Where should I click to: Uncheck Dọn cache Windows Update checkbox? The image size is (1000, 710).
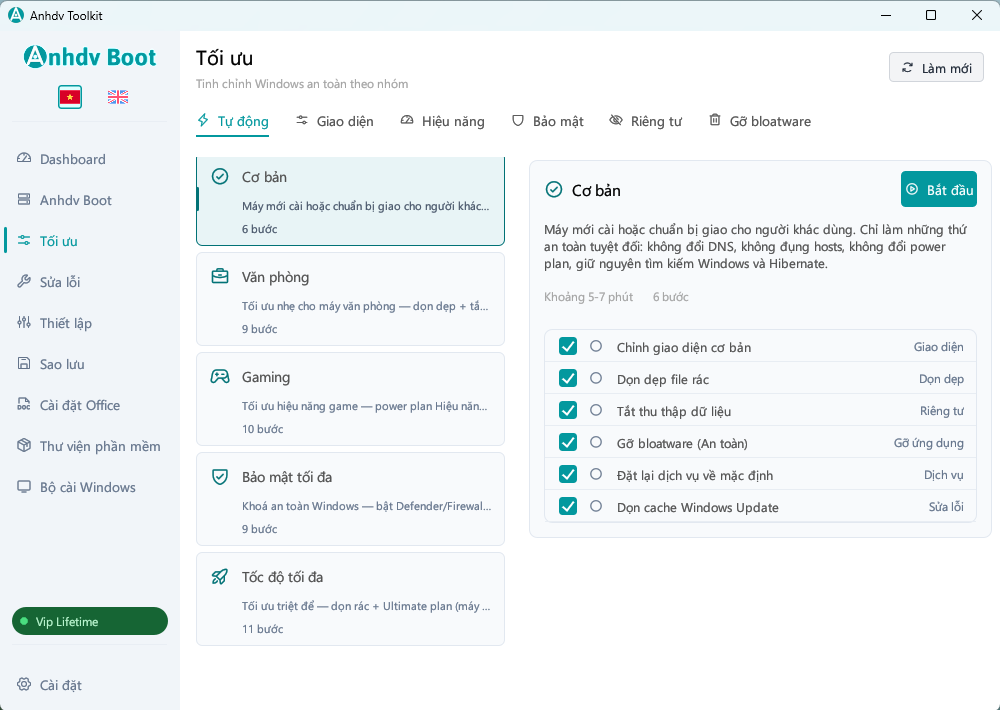click(568, 506)
